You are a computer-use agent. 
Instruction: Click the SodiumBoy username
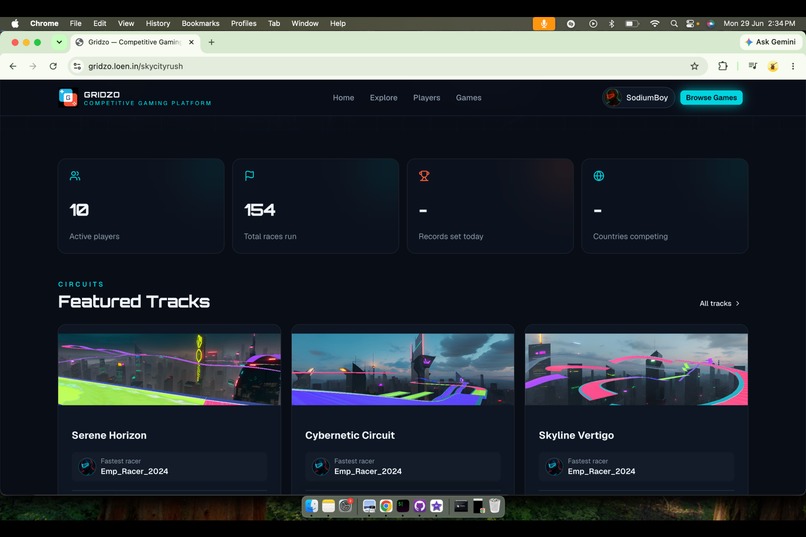(x=647, y=98)
